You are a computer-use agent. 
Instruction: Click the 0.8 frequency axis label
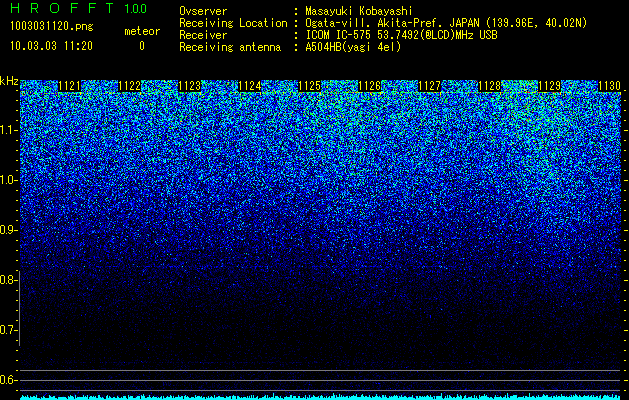click(x=8, y=280)
